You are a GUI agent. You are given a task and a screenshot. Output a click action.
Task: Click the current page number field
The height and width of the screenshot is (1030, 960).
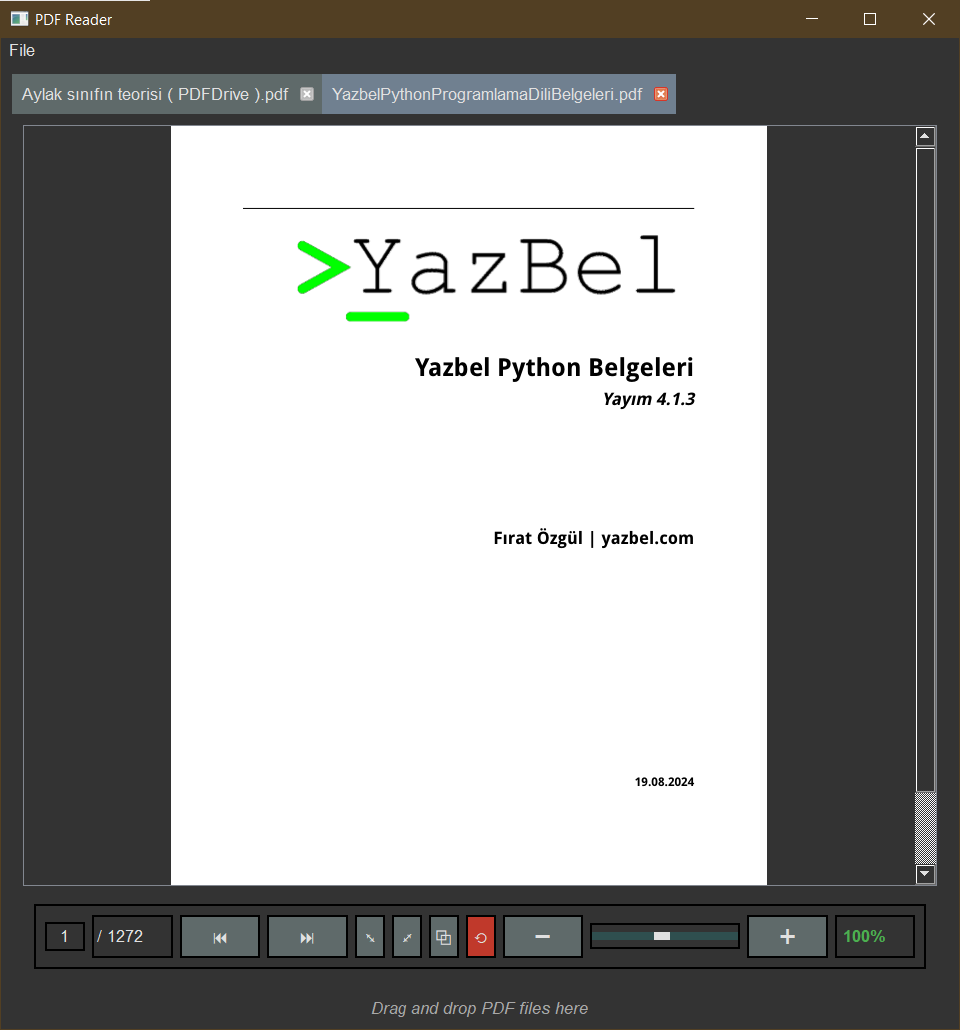pyautogui.click(x=64, y=936)
